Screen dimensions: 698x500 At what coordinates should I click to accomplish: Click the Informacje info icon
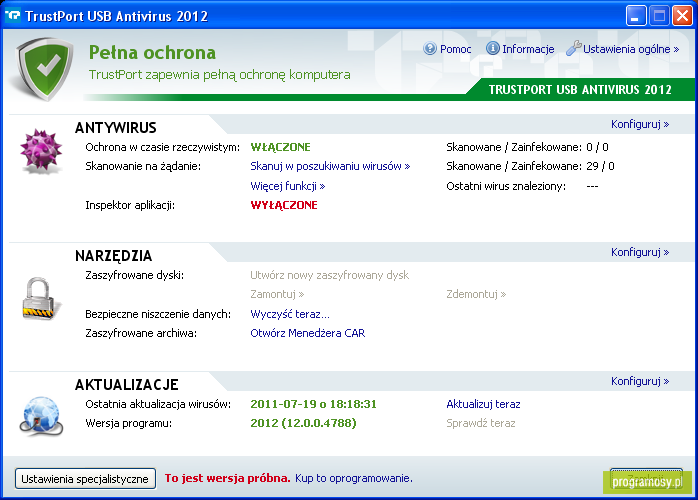click(x=492, y=48)
